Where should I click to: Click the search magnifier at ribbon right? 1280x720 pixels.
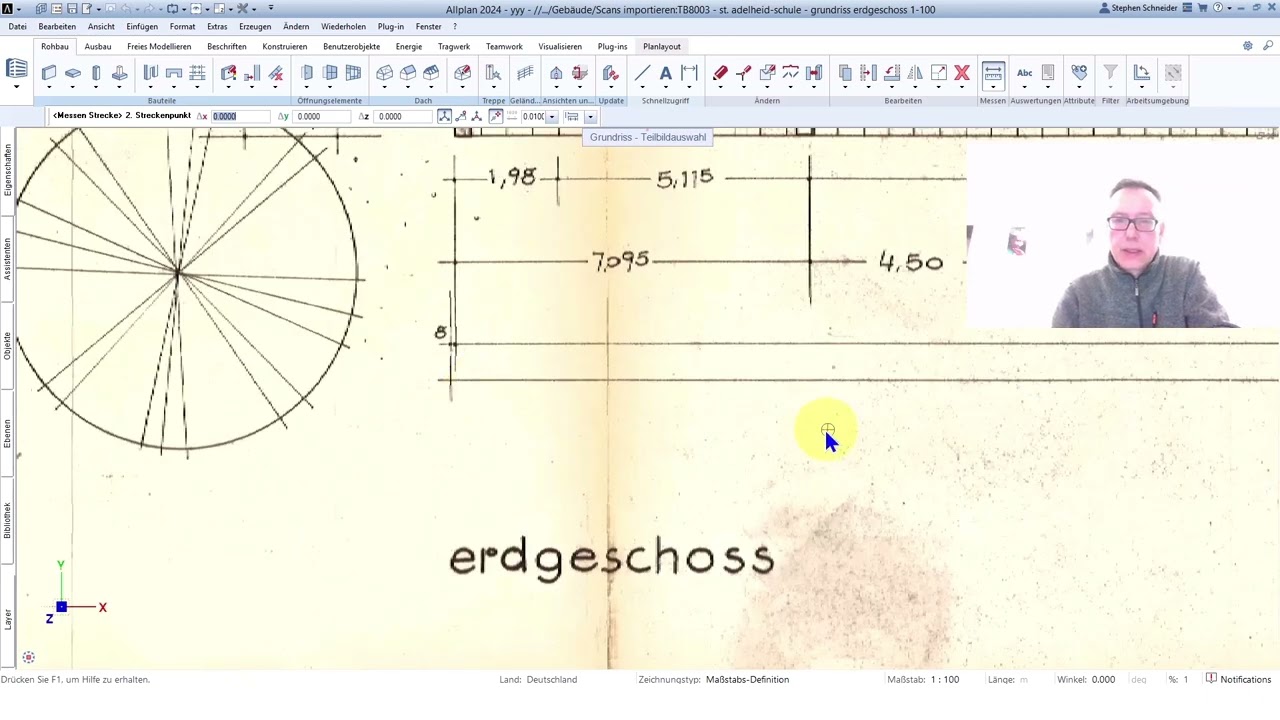pyautogui.click(x=1269, y=46)
